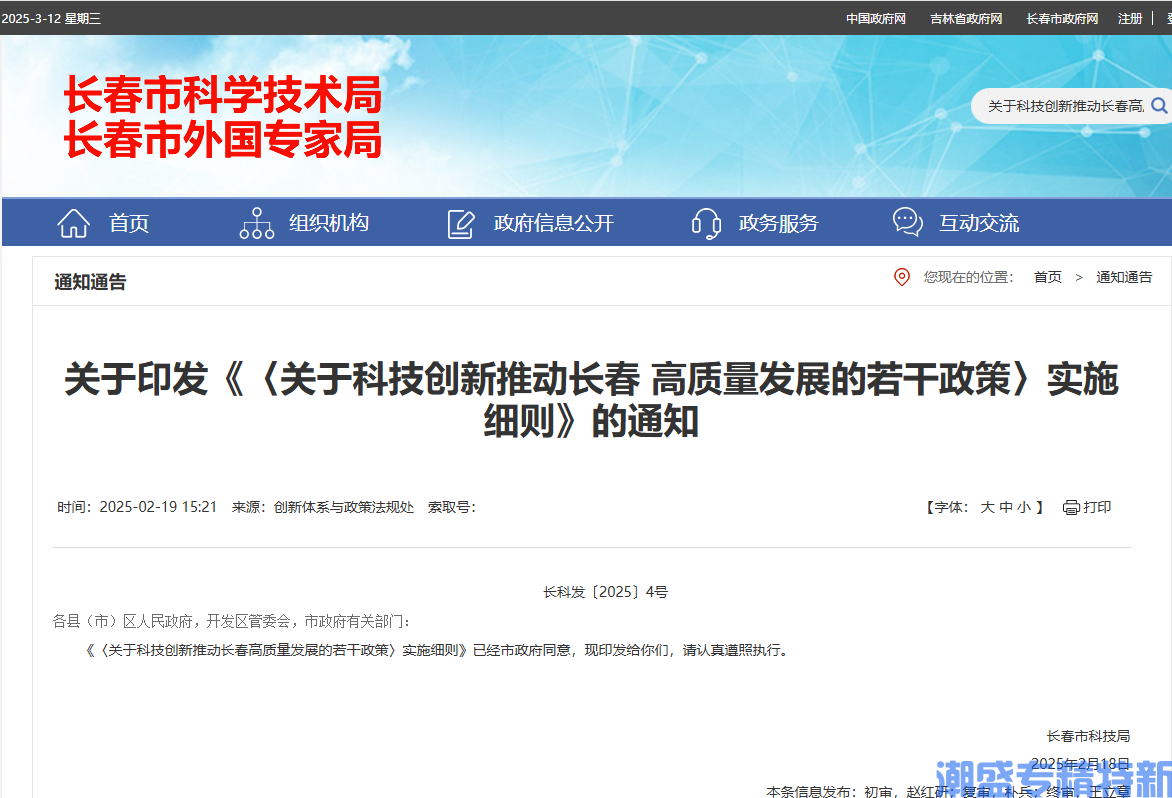Click the chat bubble icon beside 互动交流

tap(907, 222)
